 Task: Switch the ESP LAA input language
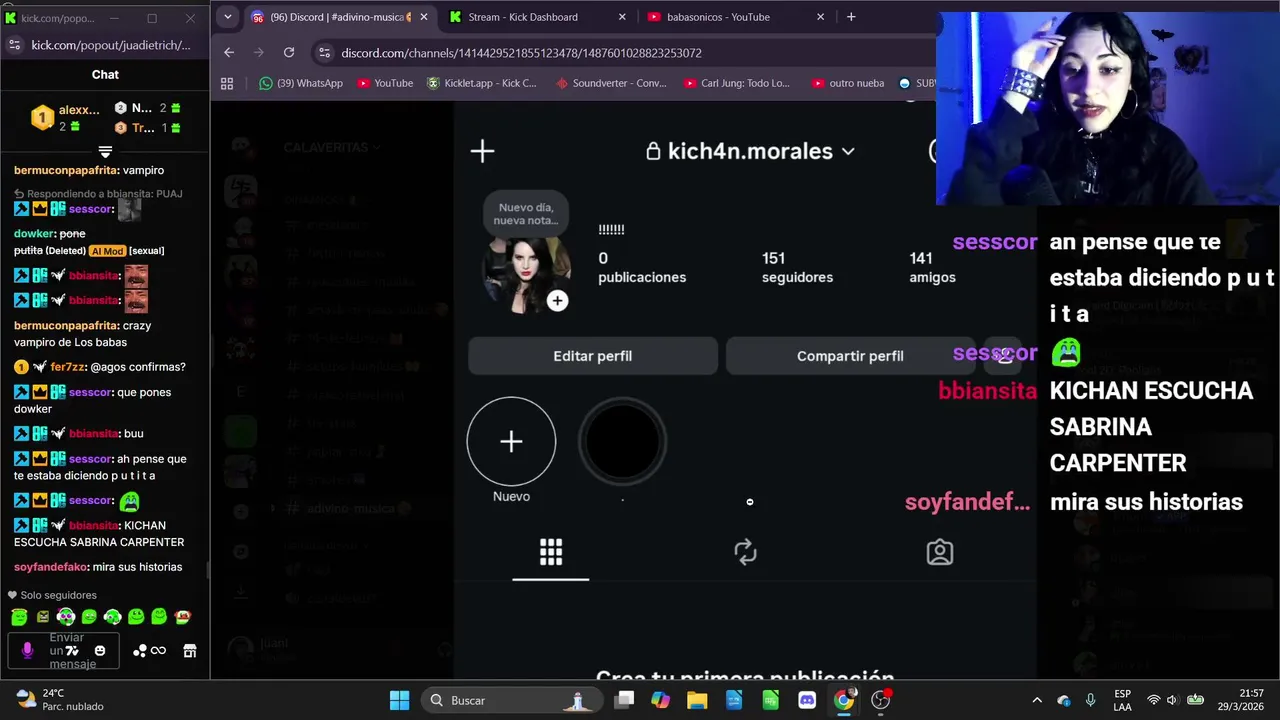(x=1123, y=700)
